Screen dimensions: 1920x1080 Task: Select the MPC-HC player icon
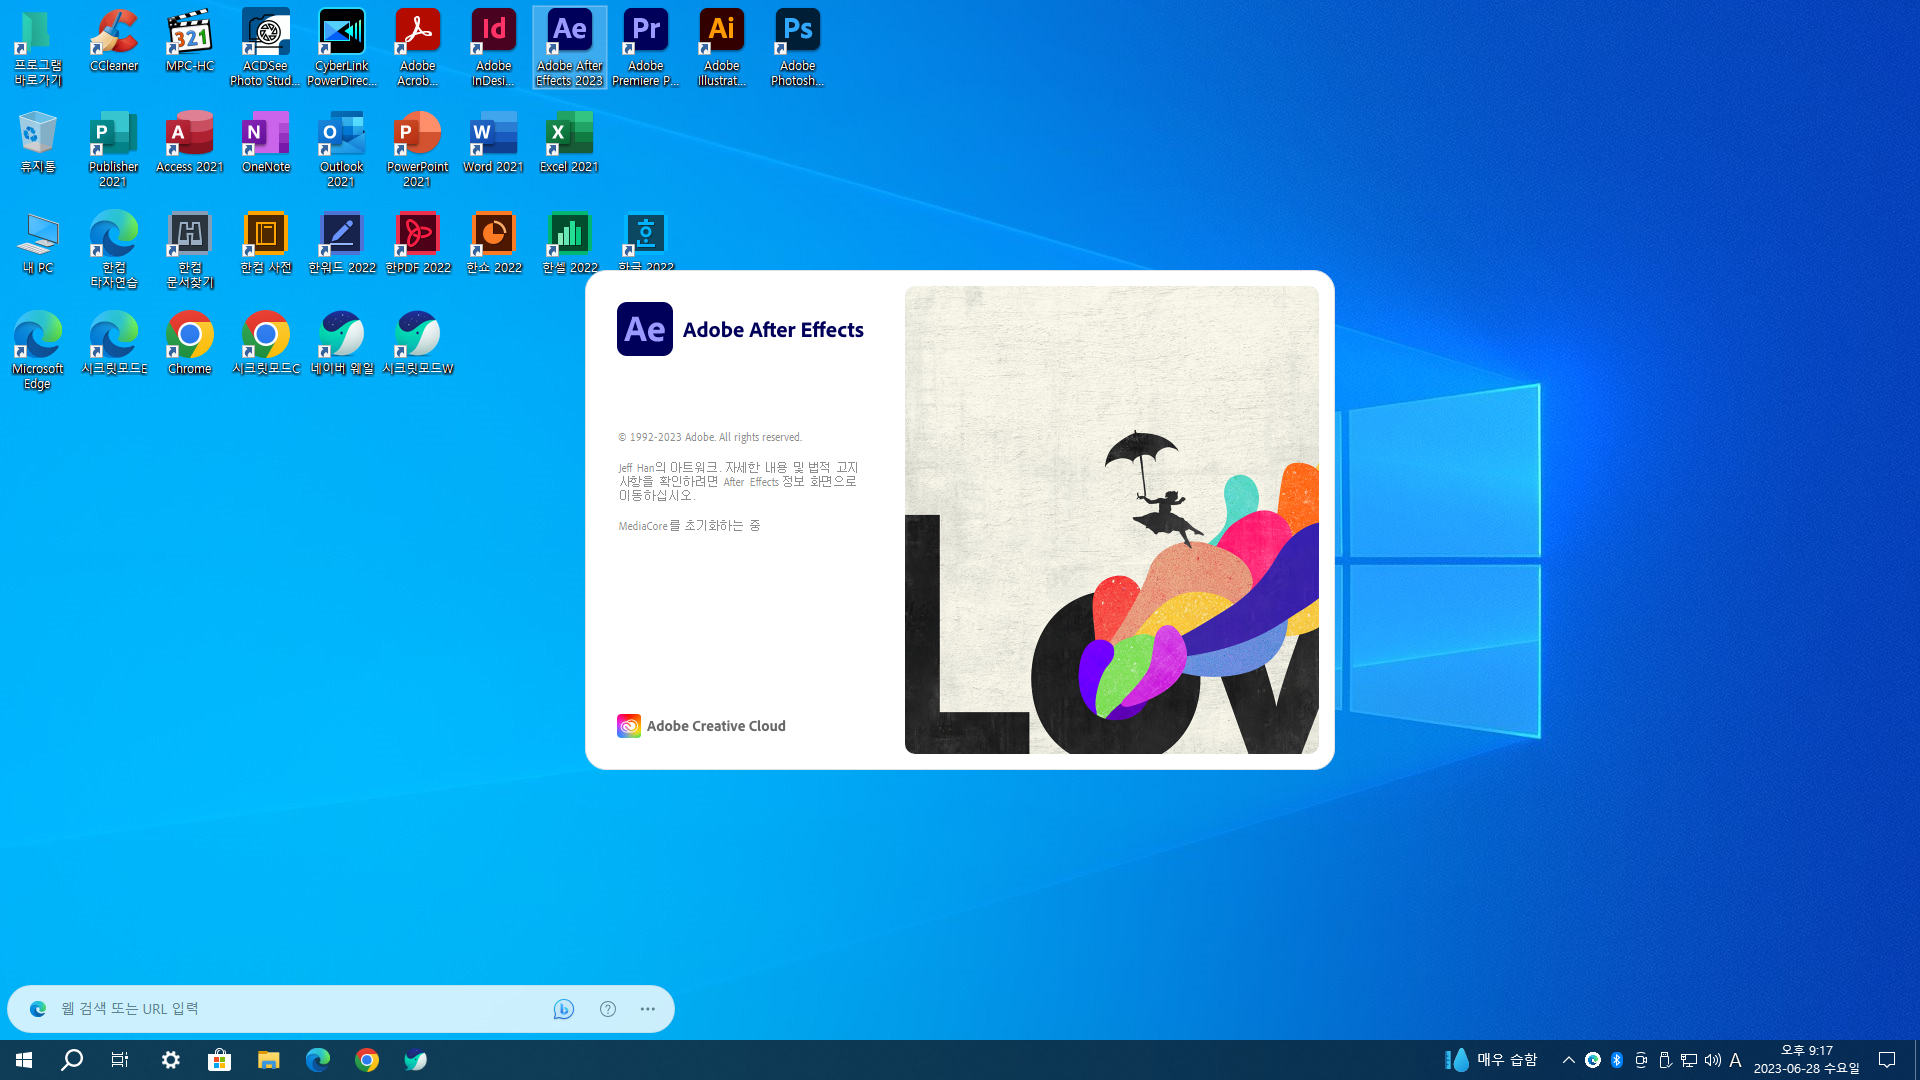pyautogui.click(x=190, y=35)
